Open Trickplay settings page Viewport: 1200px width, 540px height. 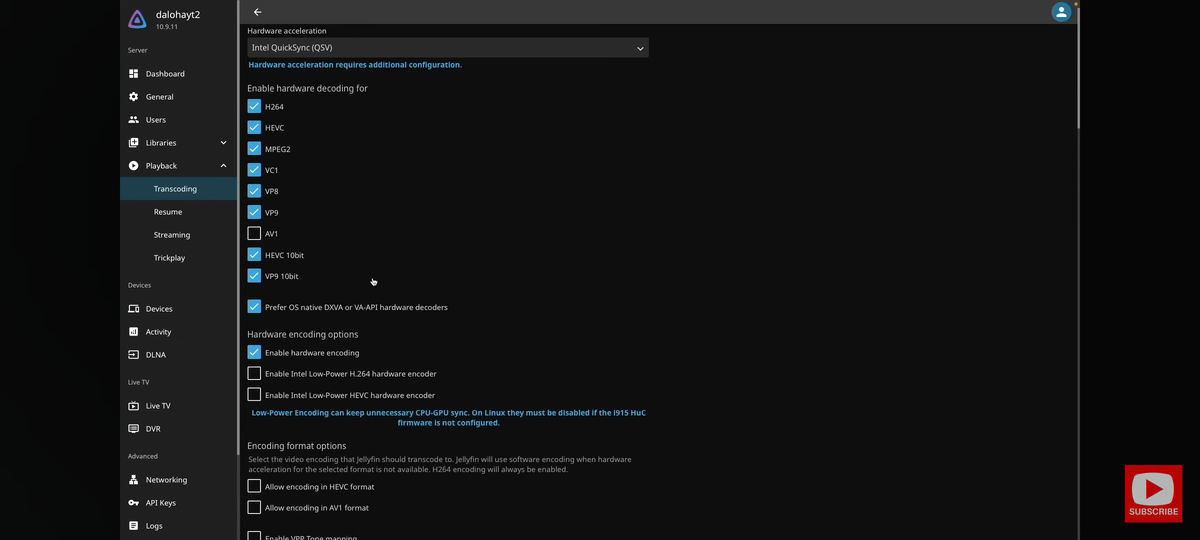click(x=179, y=258)
